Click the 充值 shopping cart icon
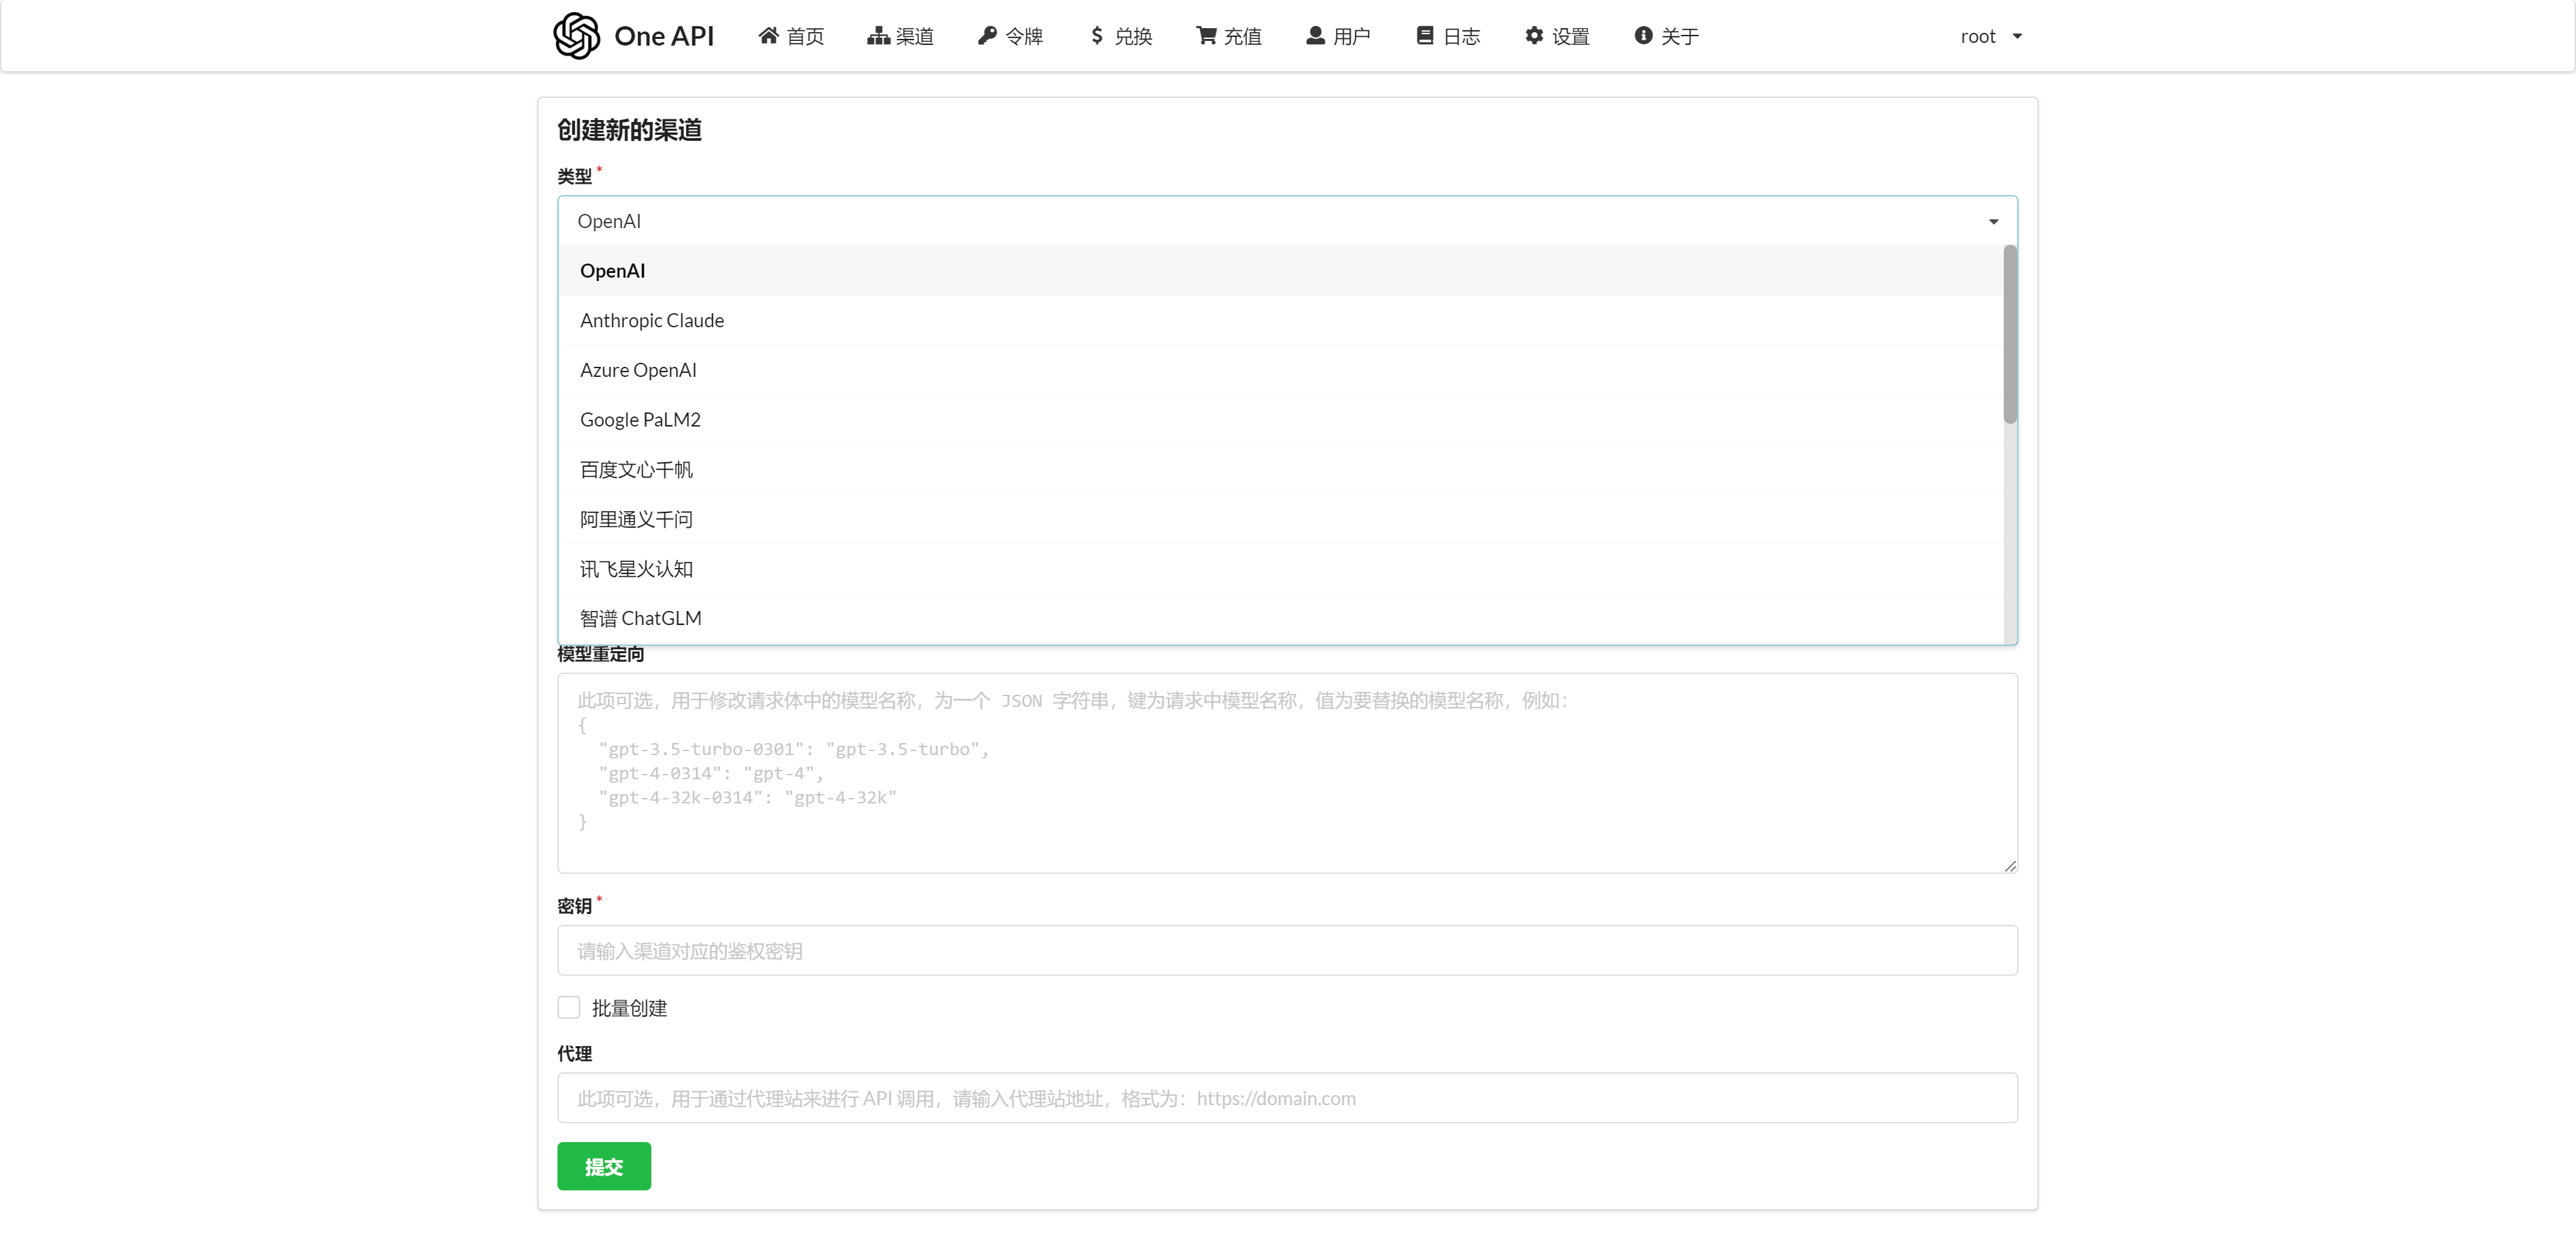2576x1238 pixels. coord(1206,36)
